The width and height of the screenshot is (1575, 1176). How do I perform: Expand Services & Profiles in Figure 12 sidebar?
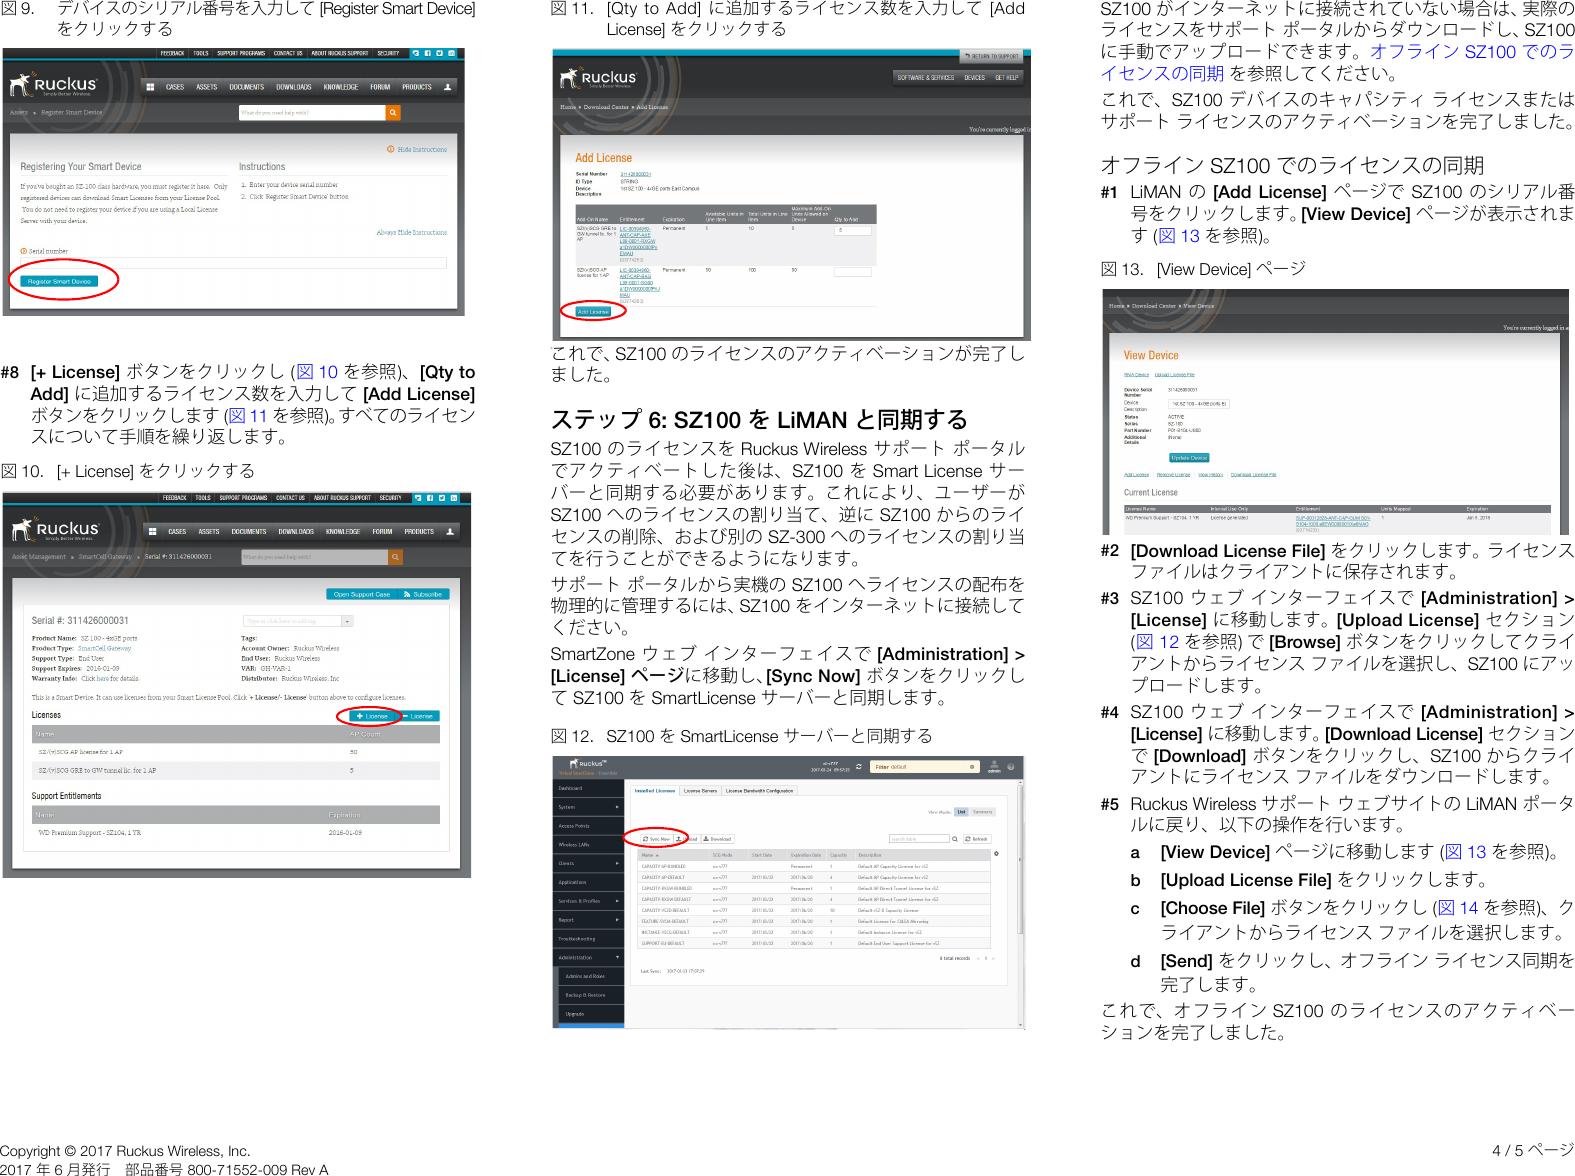pyautogui.click(x=588, y=901)
